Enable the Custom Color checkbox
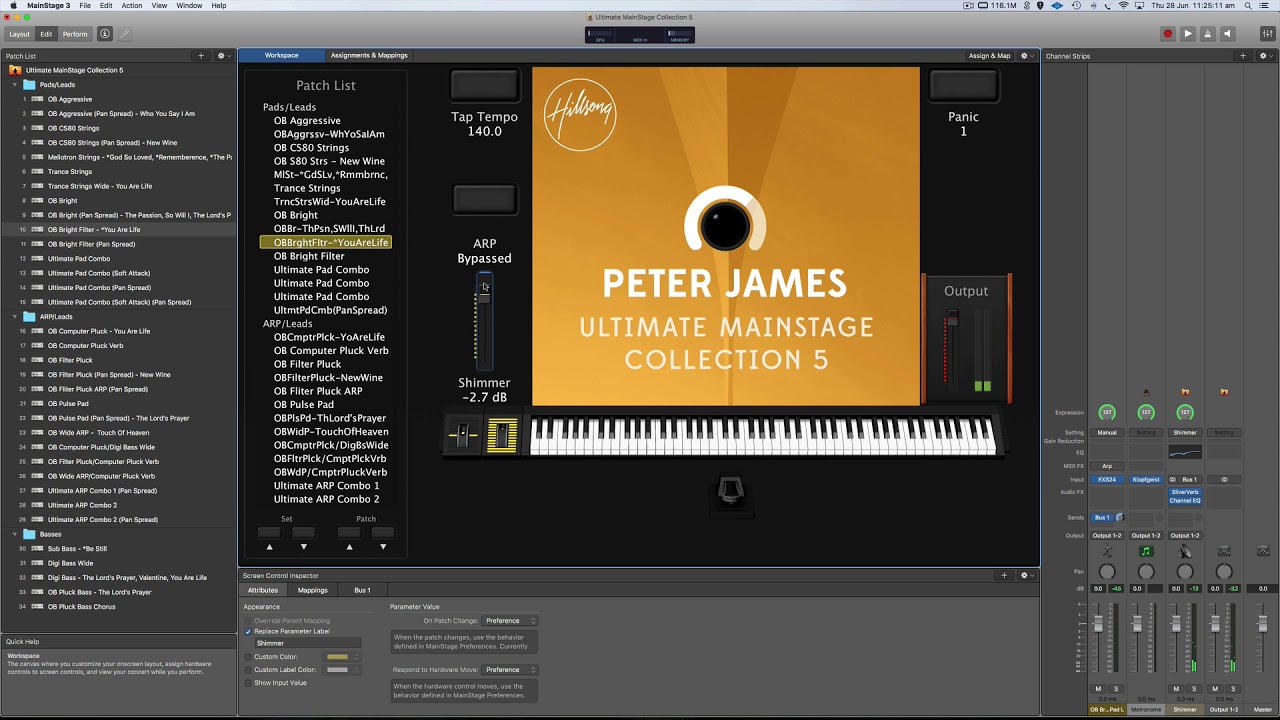 click(248, 657)
